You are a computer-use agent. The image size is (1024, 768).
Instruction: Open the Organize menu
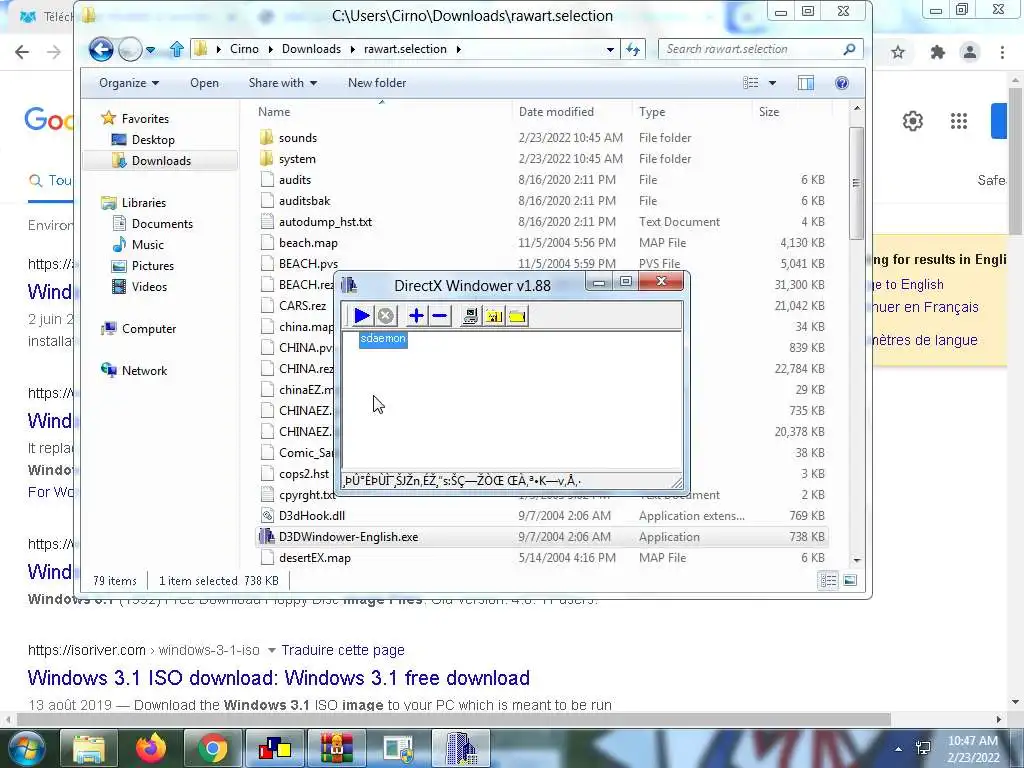coord(129,83)
